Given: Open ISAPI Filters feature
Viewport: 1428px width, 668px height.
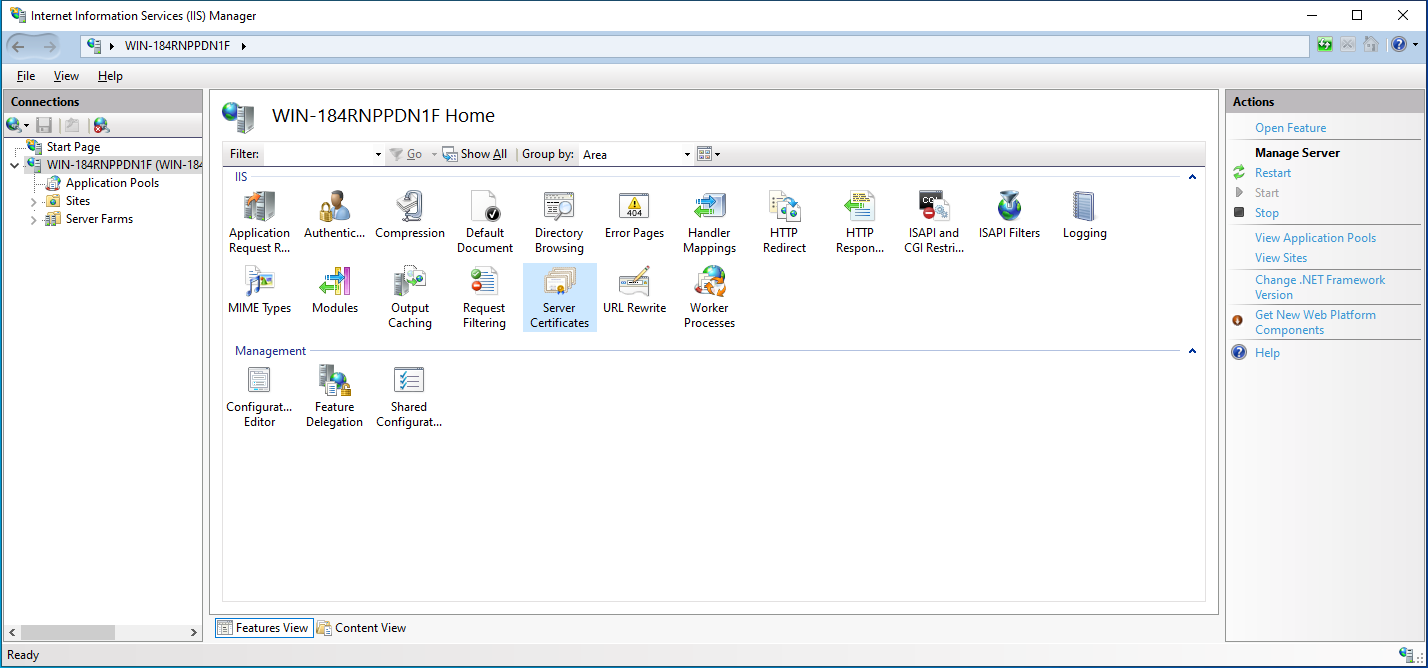Looking at the screenshot, I should pos(1009,215).
